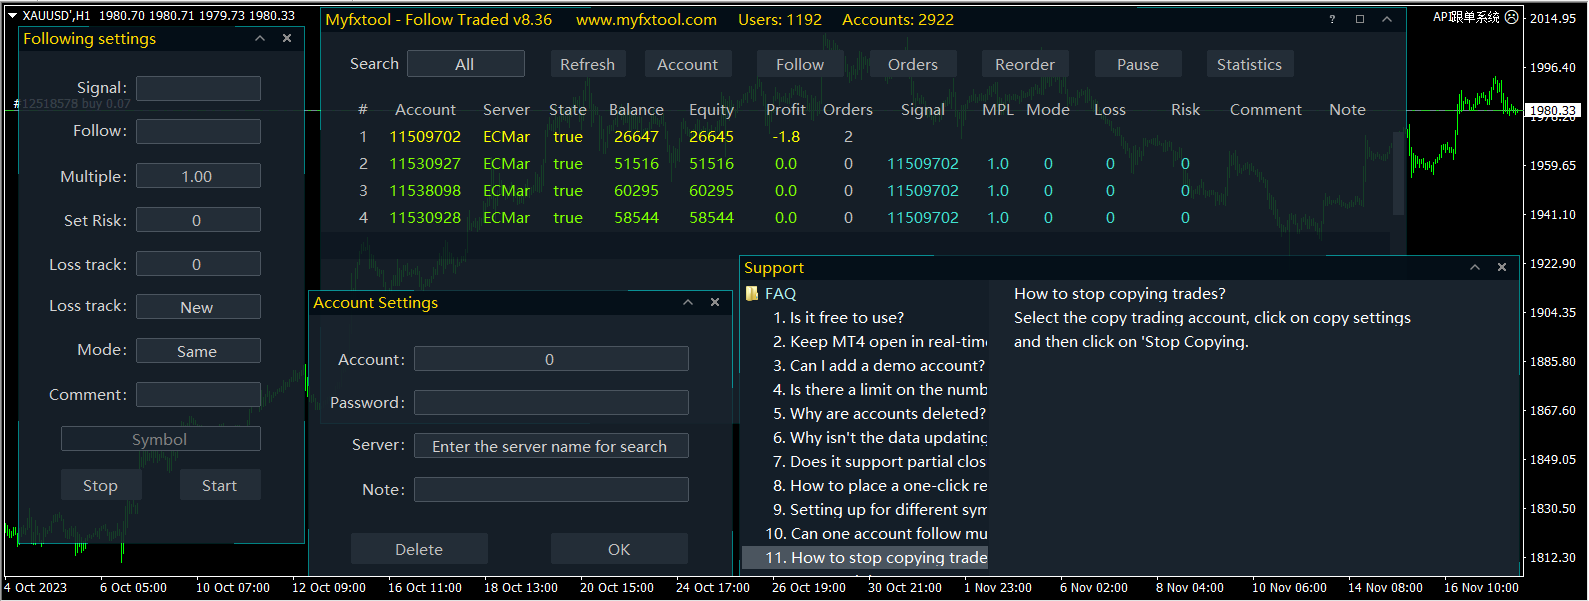Open the Account button in toolbar
Image resolution: width=1589 pixels, height=601 pixels.
coord(687,64)
